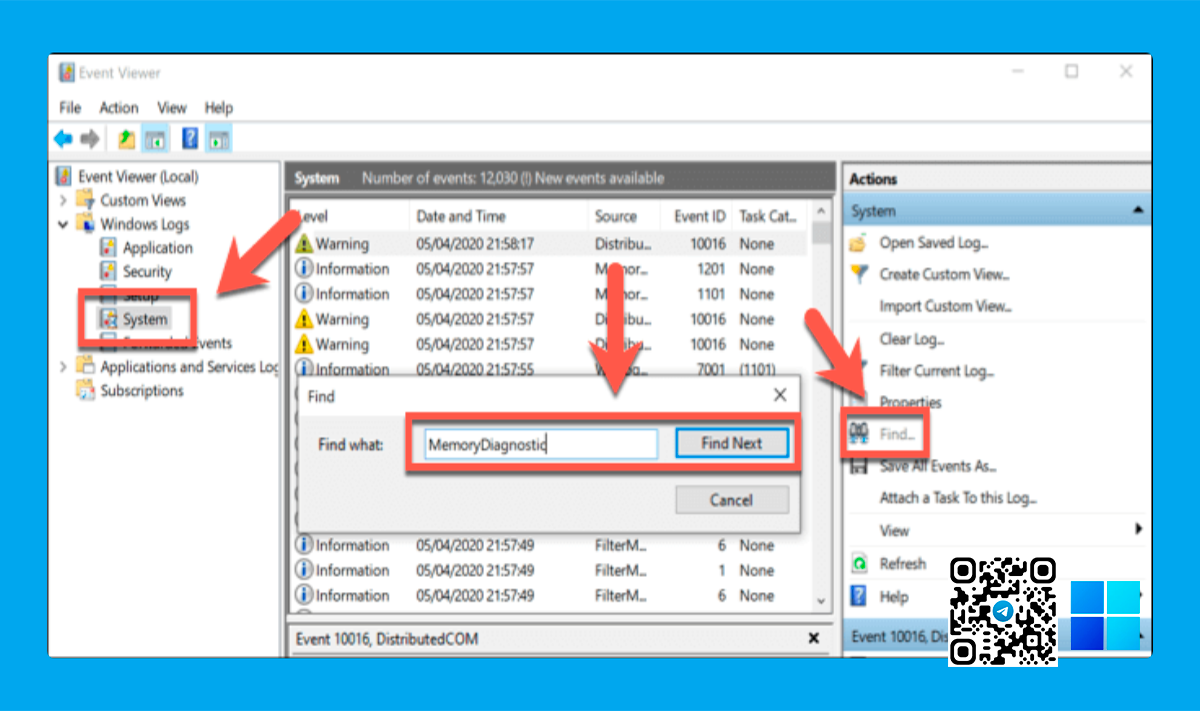The width and height of the screenshot is (1200, 711).
Task: Click the Create Custom View funnel icon
Action: coord(859,274)
